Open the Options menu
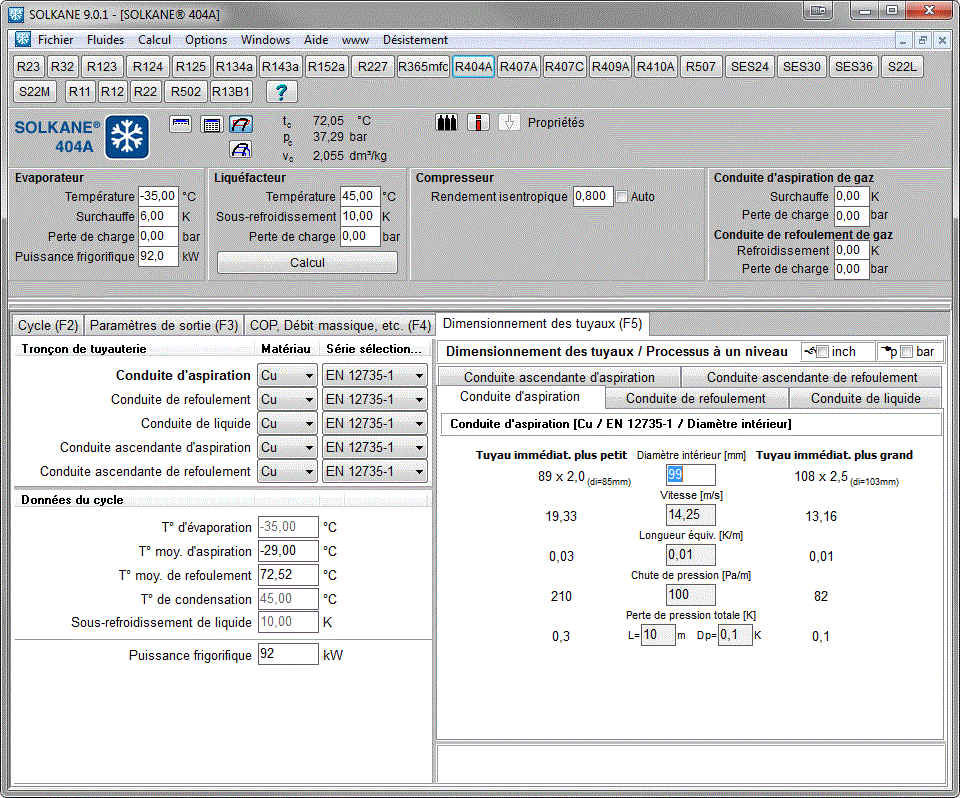This screenshot has height=798, width=960. pos(206,40)
